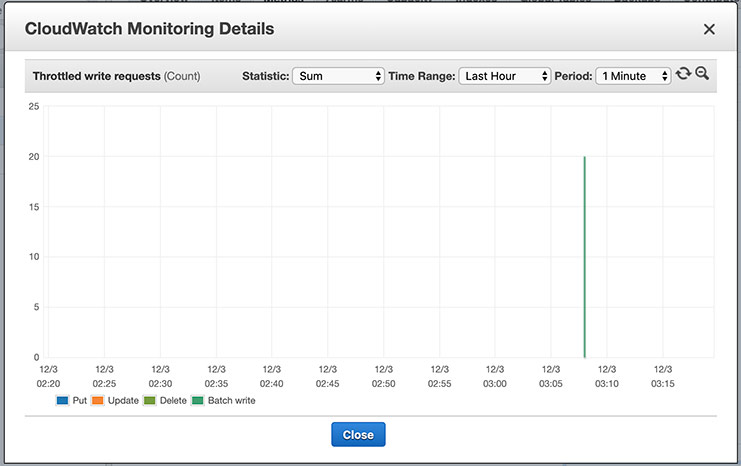Screen dimensions: 741x466
Task: Click the 12/3 02:45 axis label
Action: click(x=327, y=377)
